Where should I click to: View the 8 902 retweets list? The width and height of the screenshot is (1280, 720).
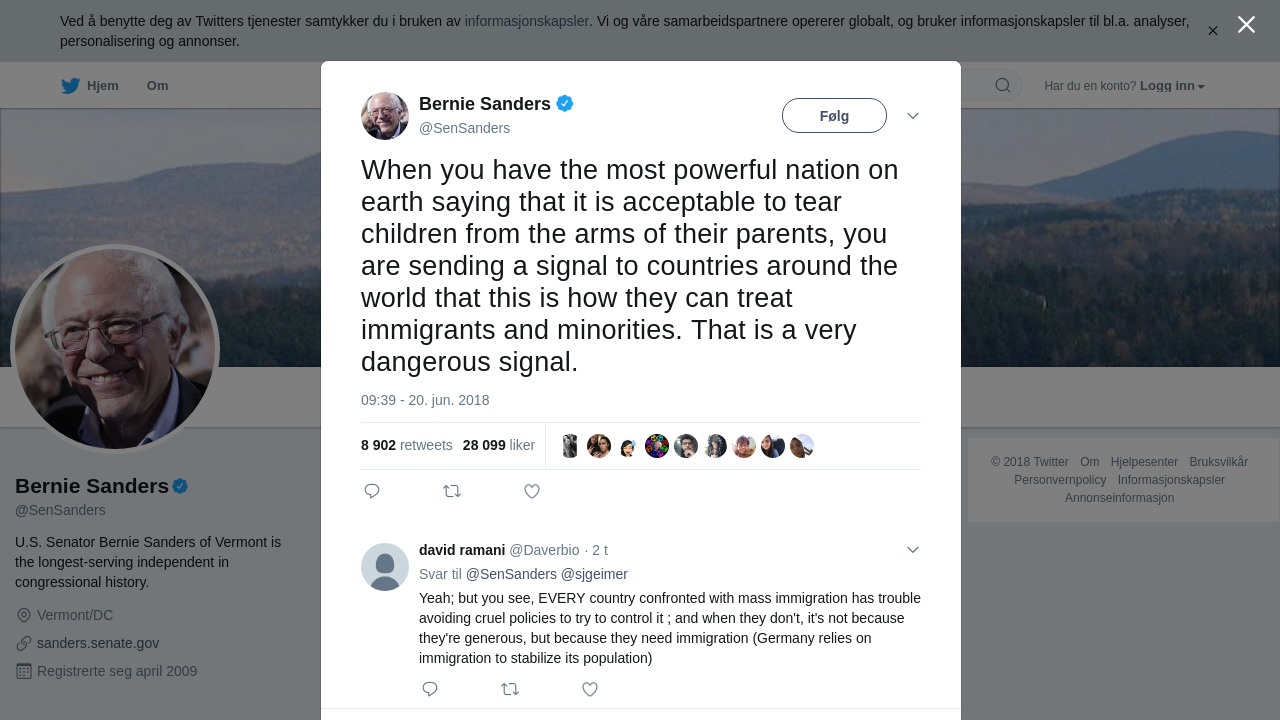[x=407, y=445]
